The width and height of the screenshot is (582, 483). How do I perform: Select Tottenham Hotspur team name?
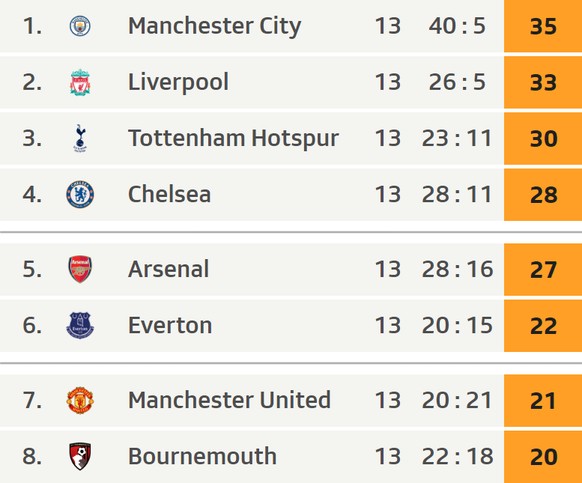[233, 138]
